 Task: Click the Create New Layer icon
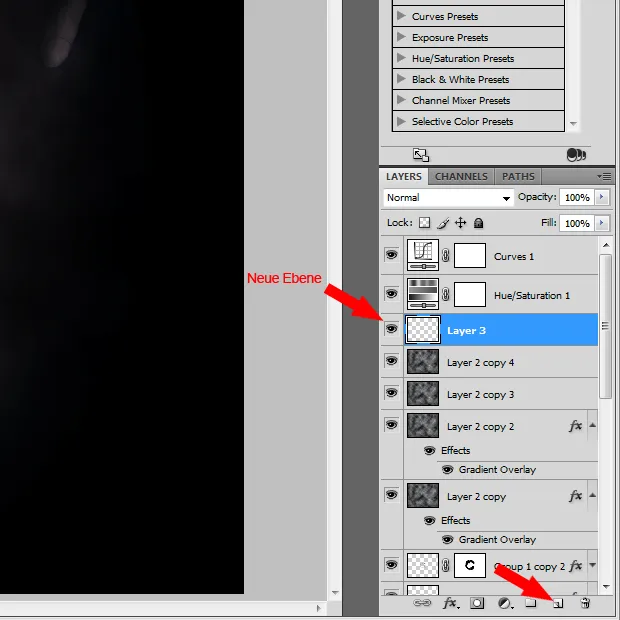coord(559,603)
